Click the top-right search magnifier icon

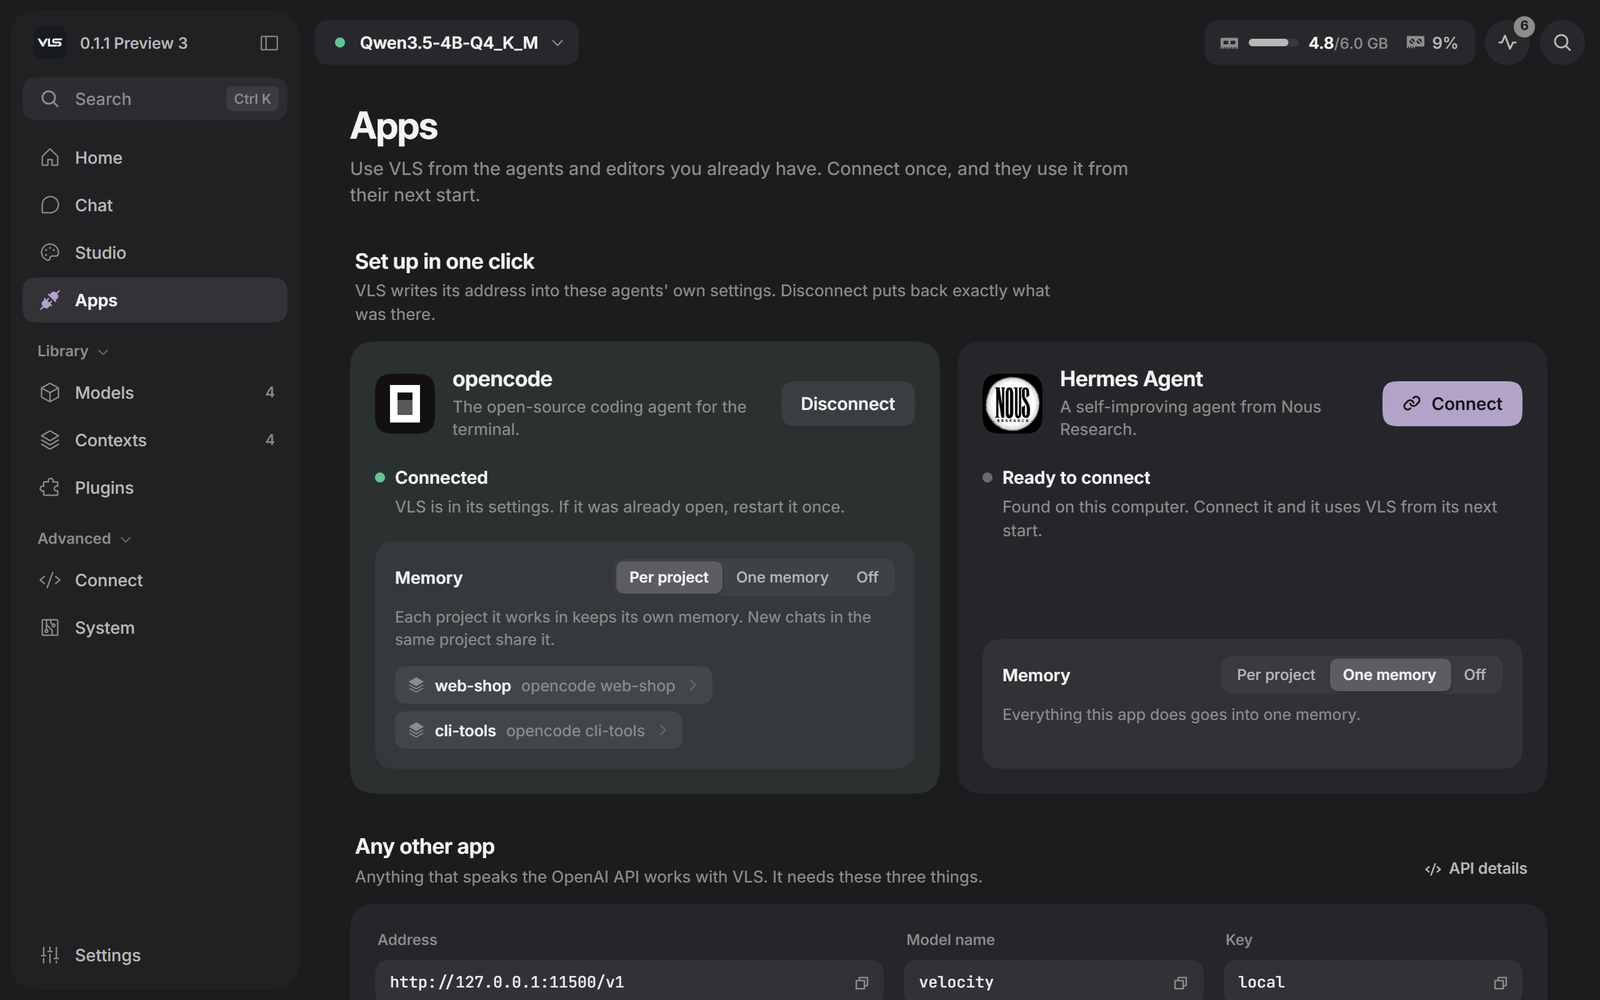tap(1562, 43)
